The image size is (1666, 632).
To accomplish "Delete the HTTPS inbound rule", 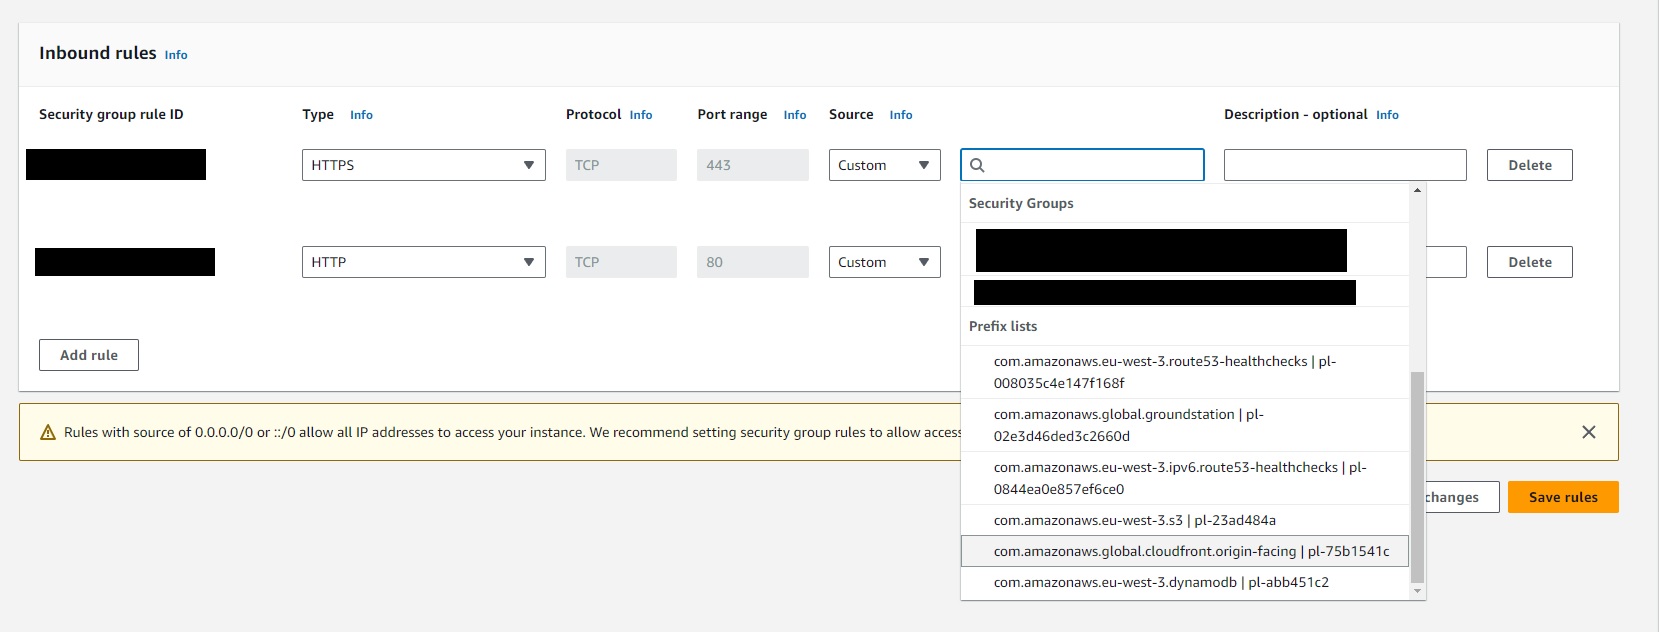I will 1529,165.
